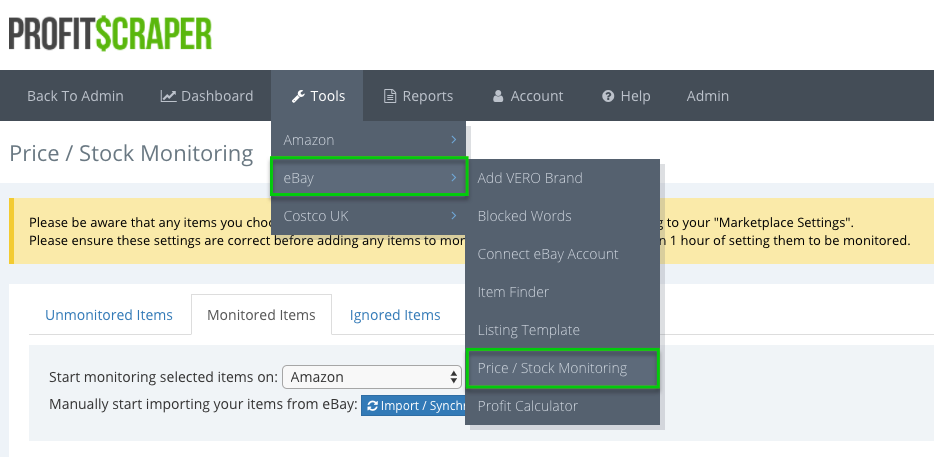The height and width of the screenshot is (457, 934).
Task: Open the Dashboard menu item
Action: pyautogui.click(x=207, y=96)
